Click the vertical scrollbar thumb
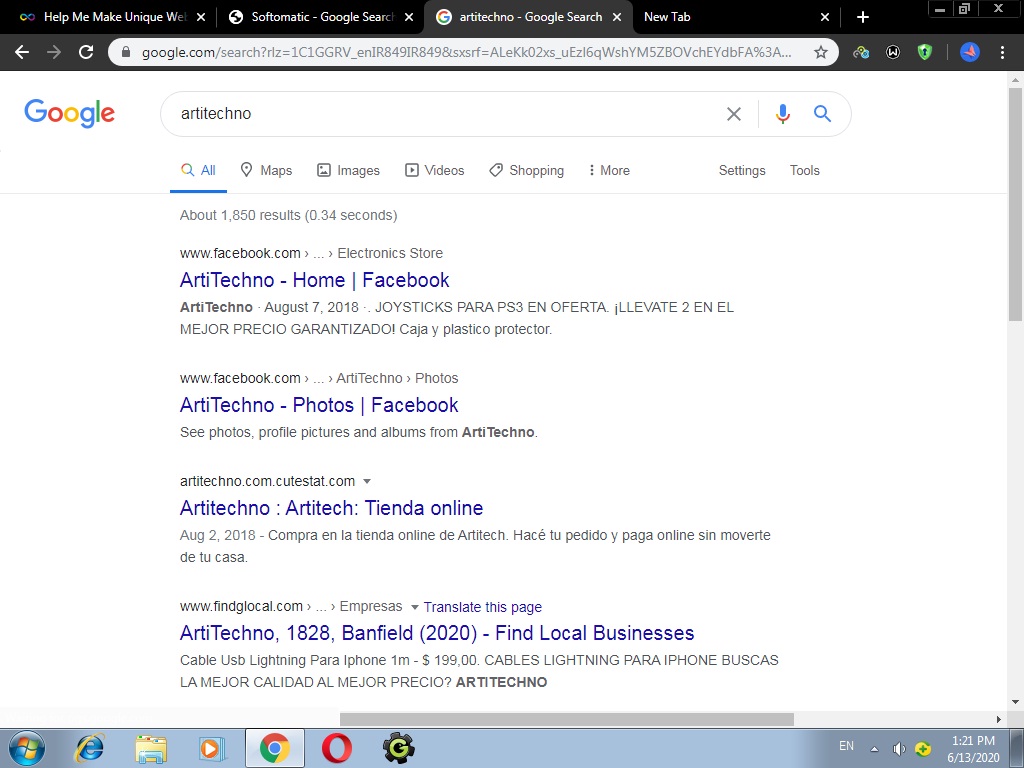1024x768 pixels. [x=1015, y=204]
